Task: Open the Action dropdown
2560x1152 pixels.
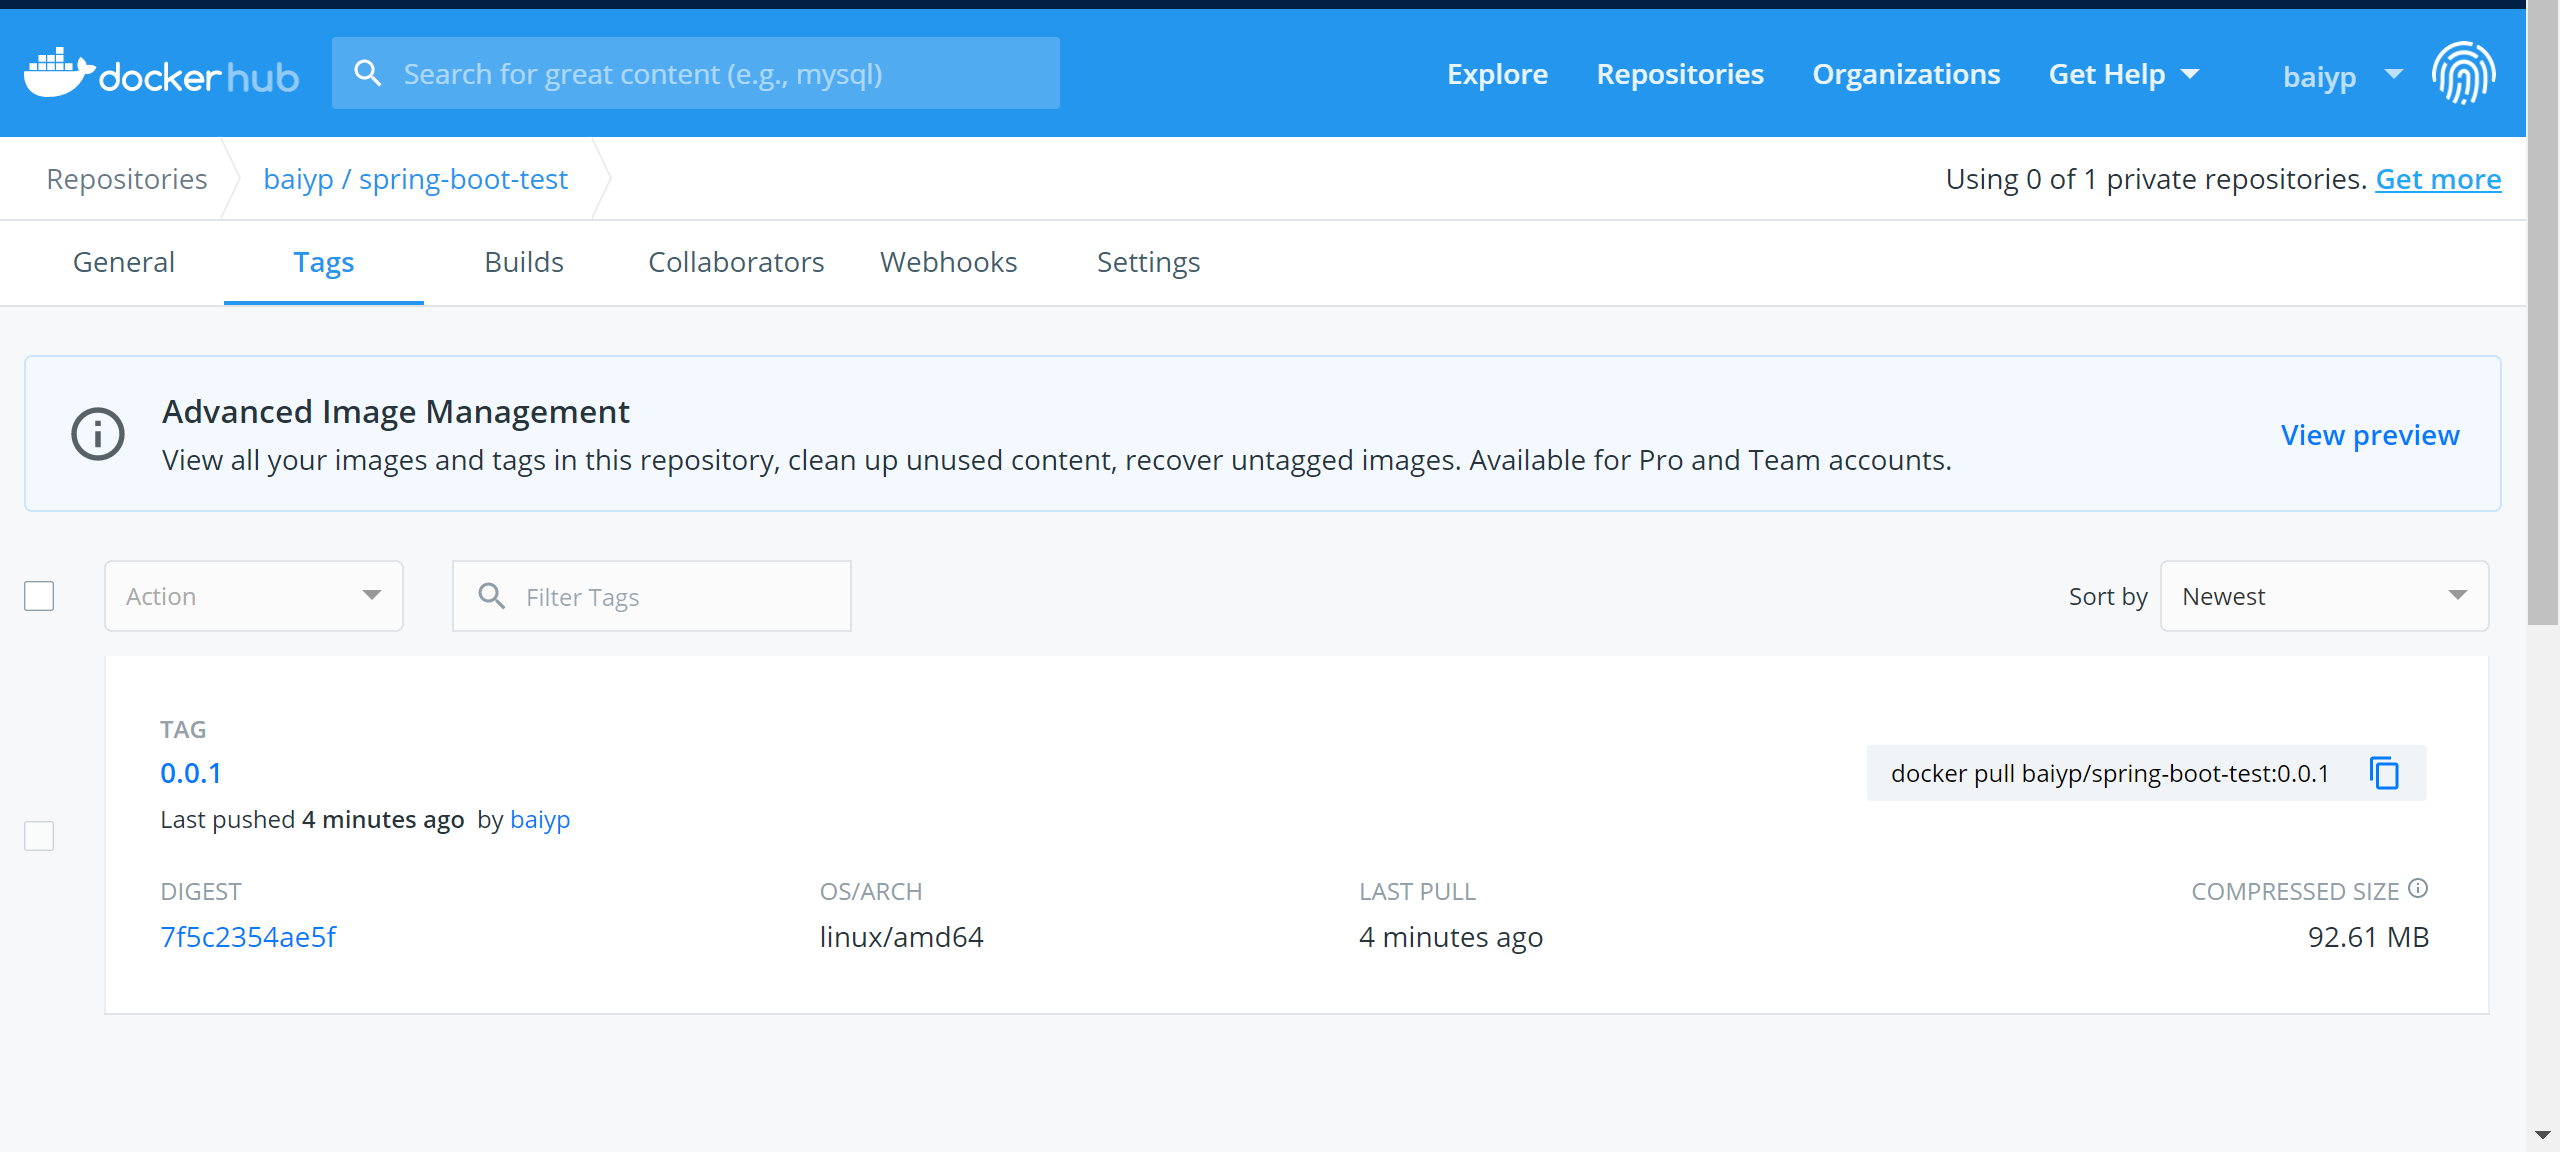Action: (x=254, y=596)
